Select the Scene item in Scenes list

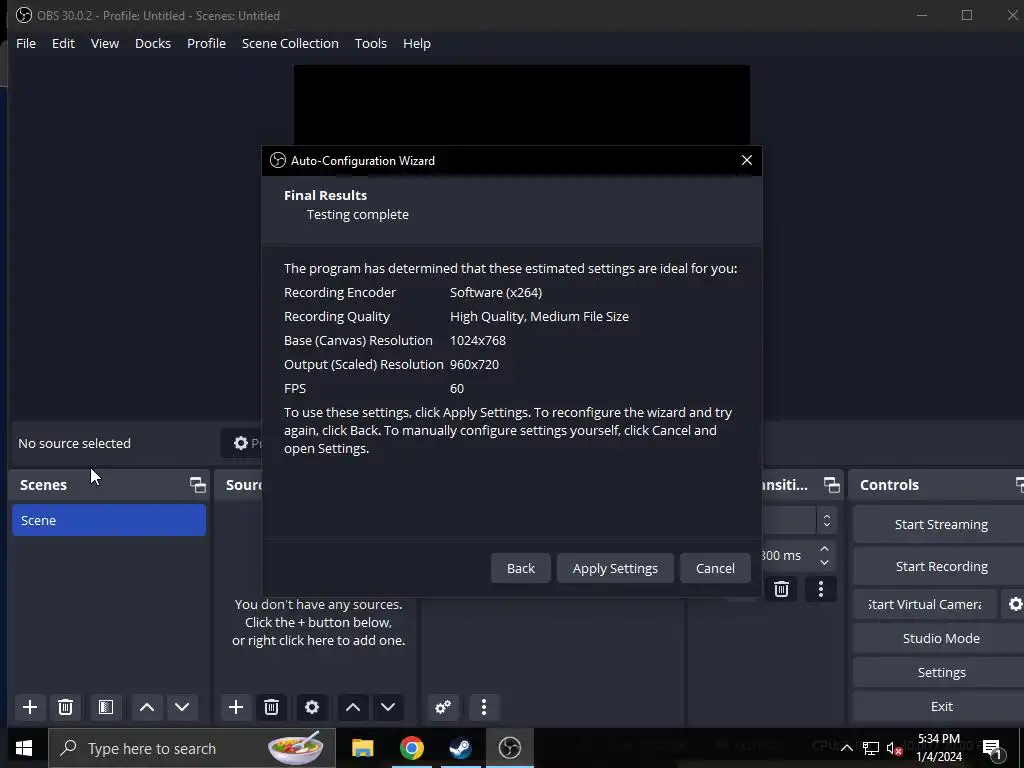click(x=109, y=520)
